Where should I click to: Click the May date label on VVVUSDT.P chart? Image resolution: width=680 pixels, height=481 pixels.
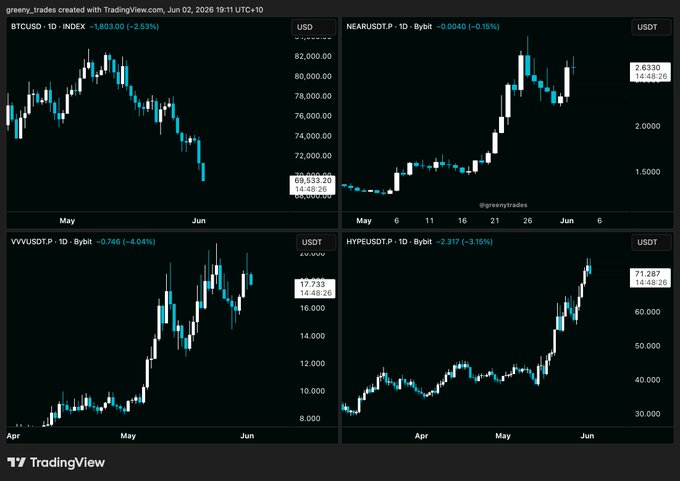pyautogui.click(x=128, y=436)
